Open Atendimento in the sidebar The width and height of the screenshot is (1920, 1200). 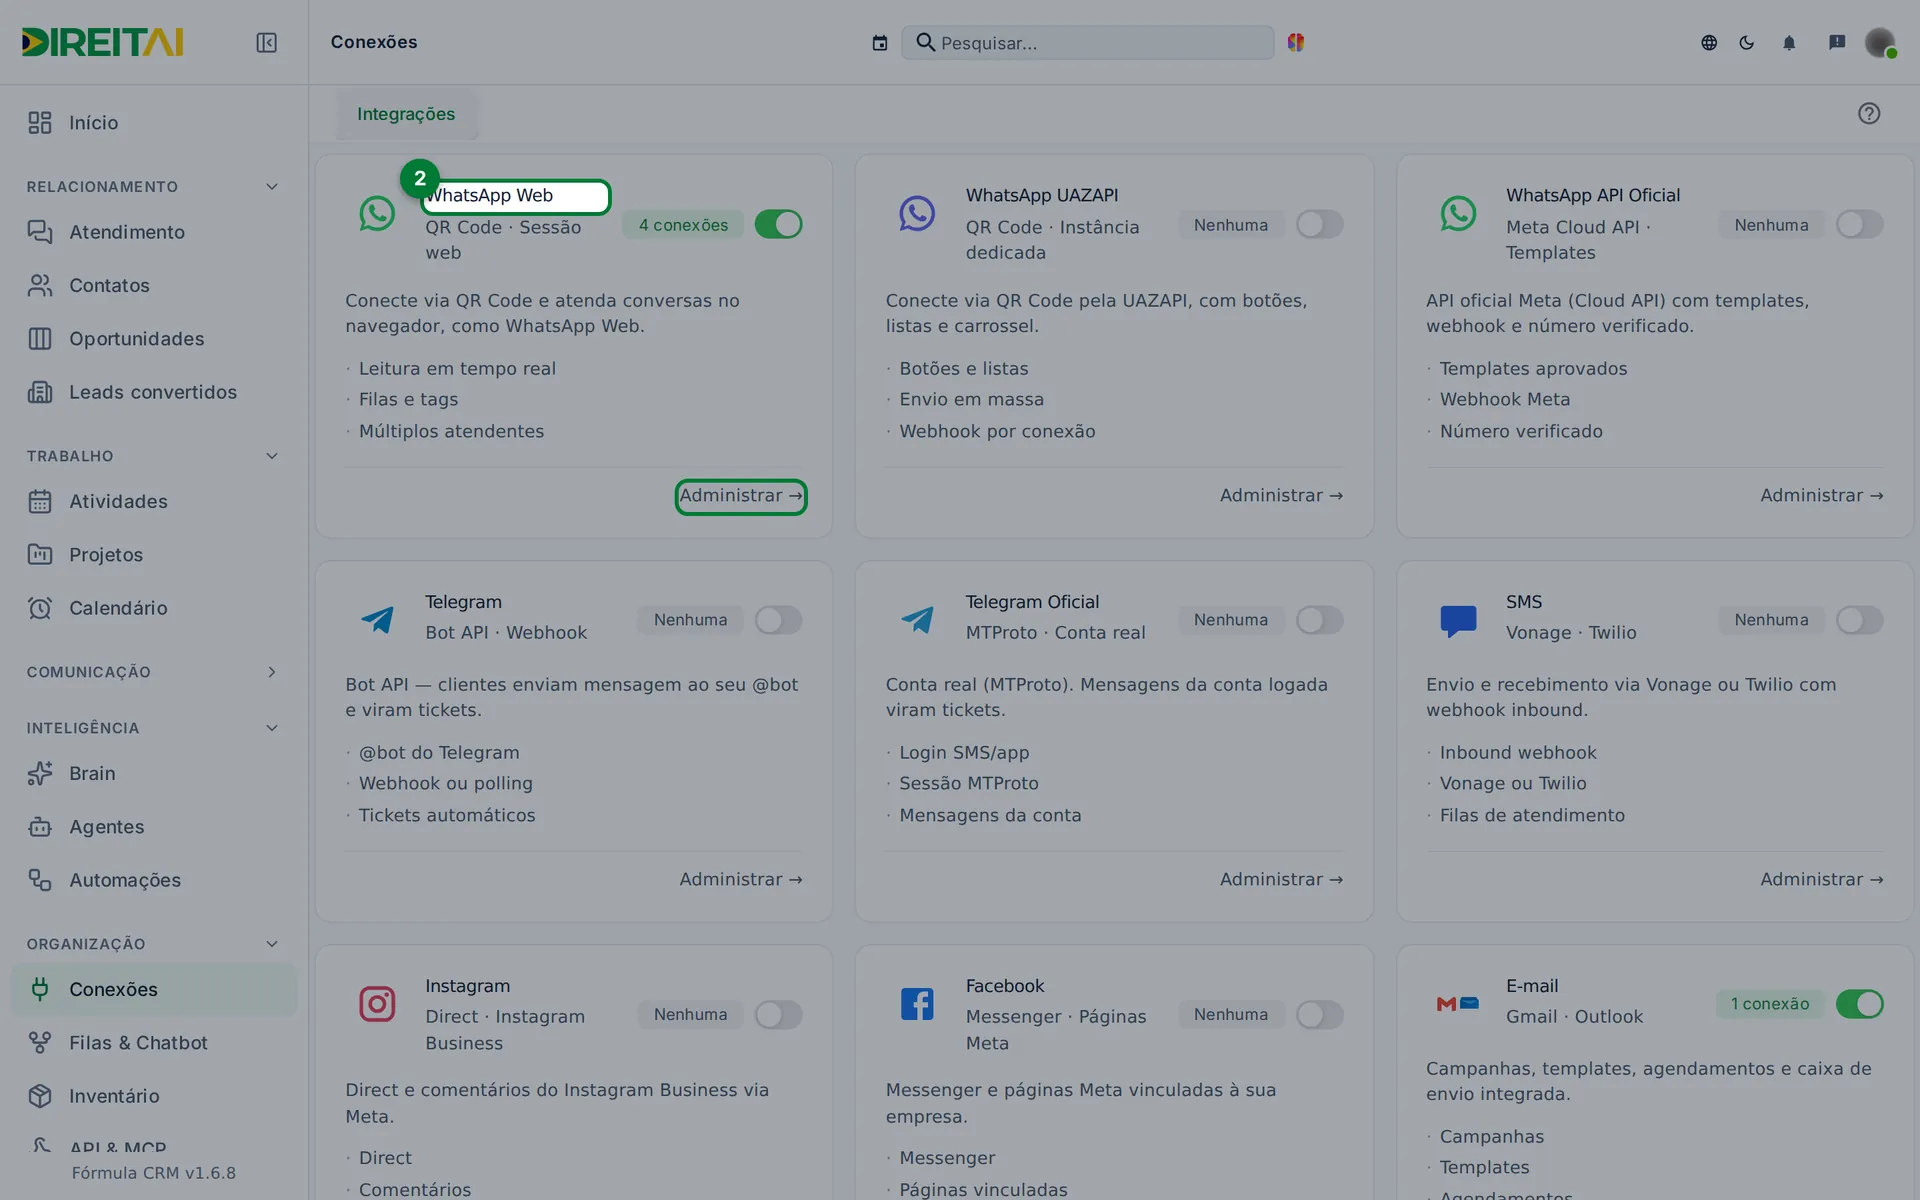pos(154,232)
